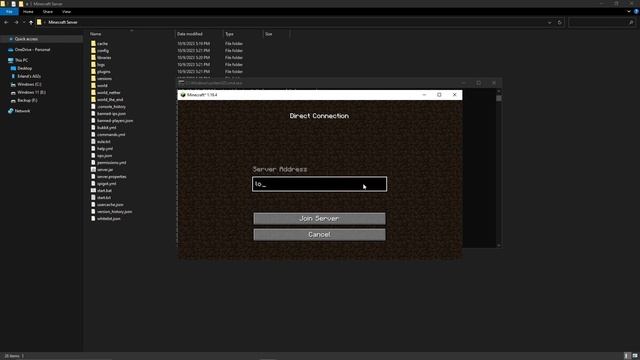Viewport: 640px width, 360px height.
Task: Open Windows (C:) drive in navigation pane
Action: 29,84
